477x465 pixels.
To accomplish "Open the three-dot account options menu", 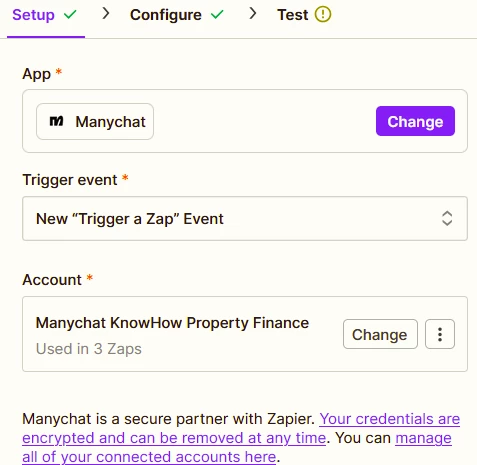I will 440,334.
